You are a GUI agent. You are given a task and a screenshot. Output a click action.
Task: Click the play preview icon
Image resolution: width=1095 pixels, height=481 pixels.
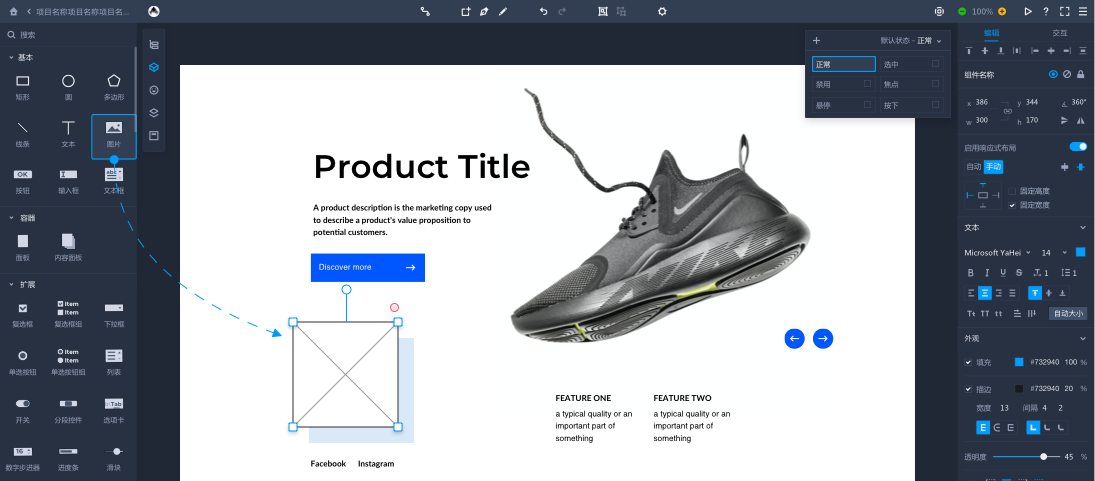[1027, 11]
